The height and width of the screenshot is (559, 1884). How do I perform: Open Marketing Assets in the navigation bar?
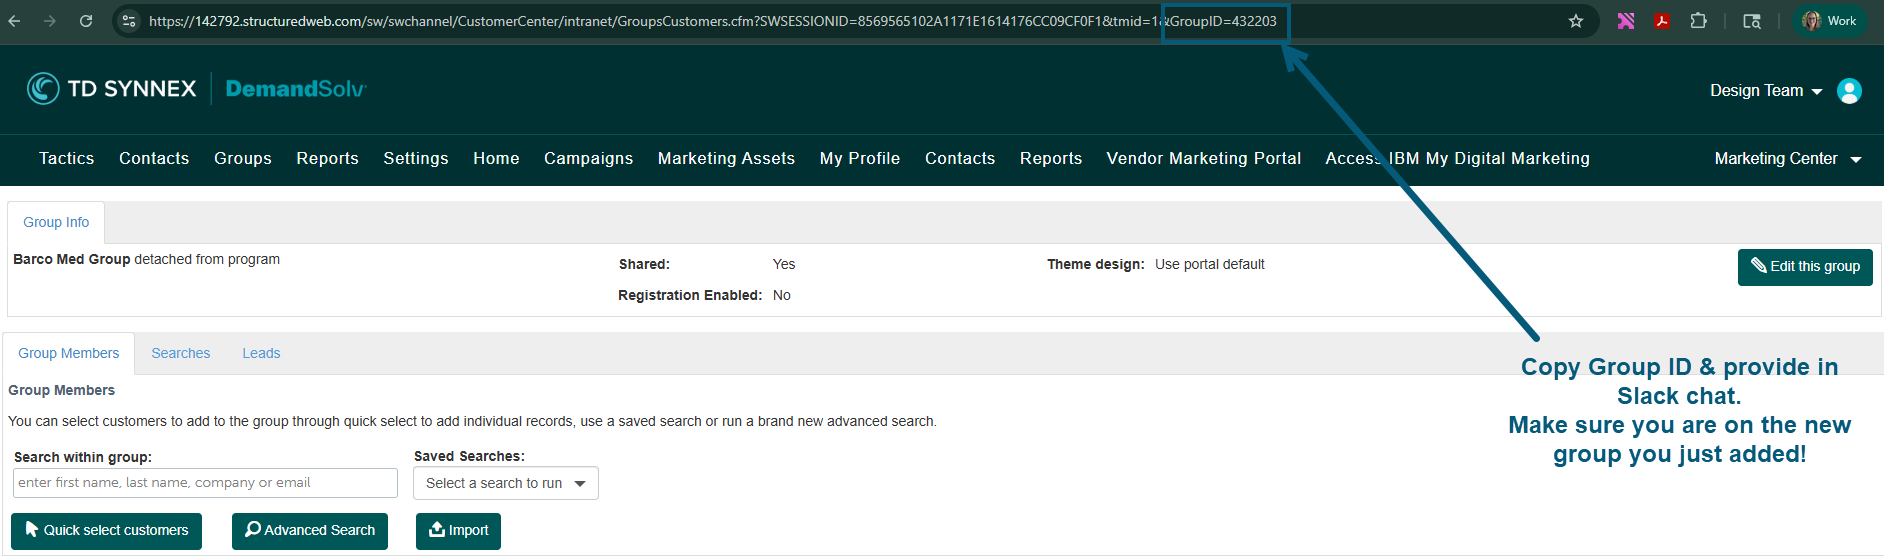[x=726, y=159]
